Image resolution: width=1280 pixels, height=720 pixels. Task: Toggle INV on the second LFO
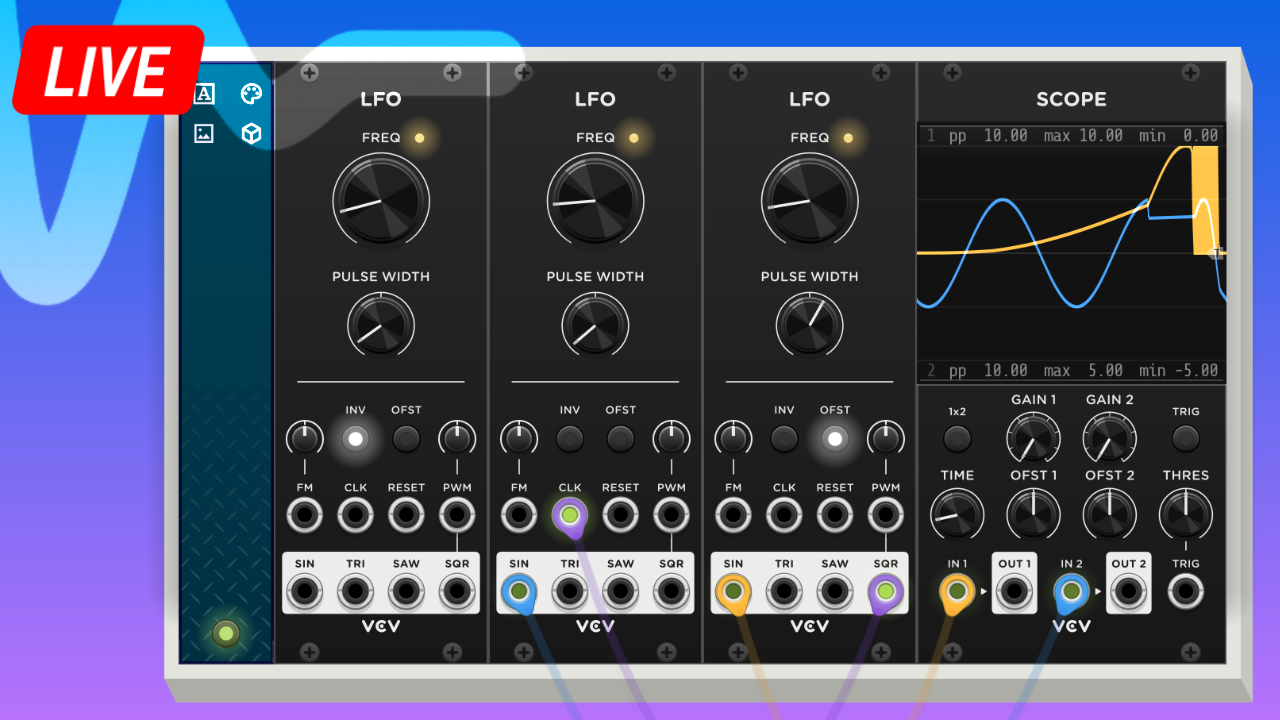[x=570, y=438]
